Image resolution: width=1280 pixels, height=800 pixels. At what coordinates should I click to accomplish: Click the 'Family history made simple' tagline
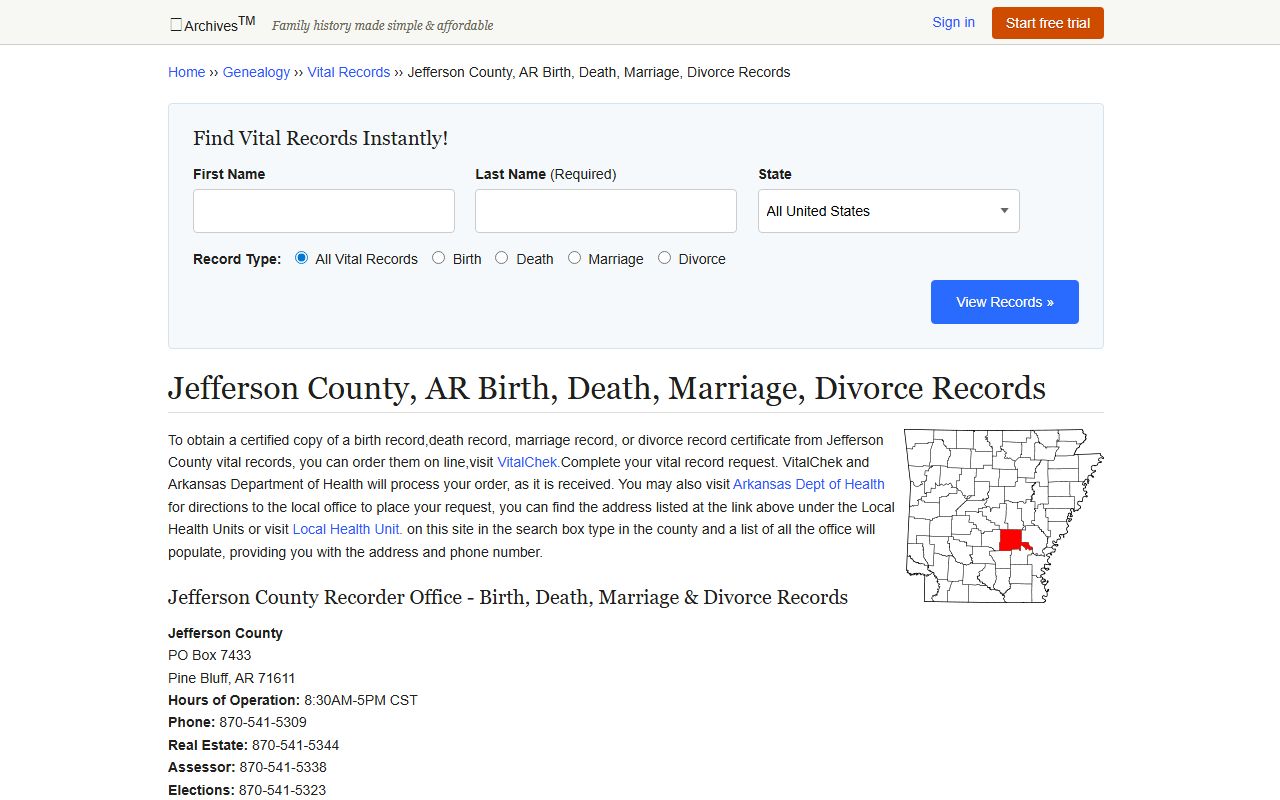coord(383,26)
